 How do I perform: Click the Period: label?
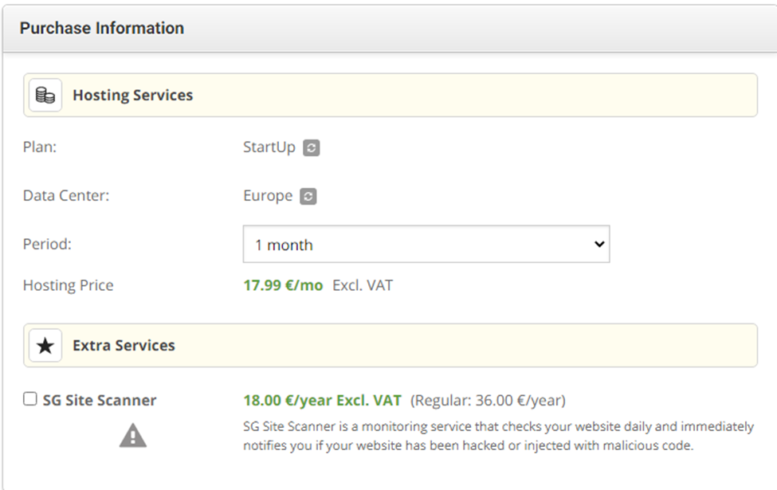pyautogui.click(x=47, y=244)
